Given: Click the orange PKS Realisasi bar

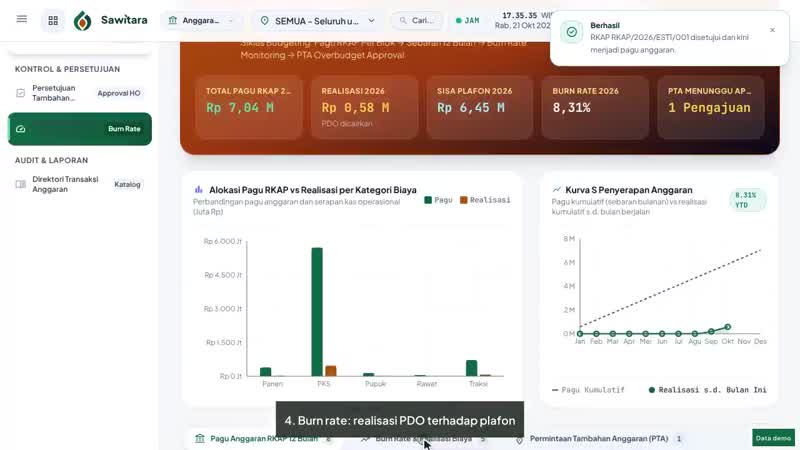Looking at the screenshot, I should (x=331, y=371).
